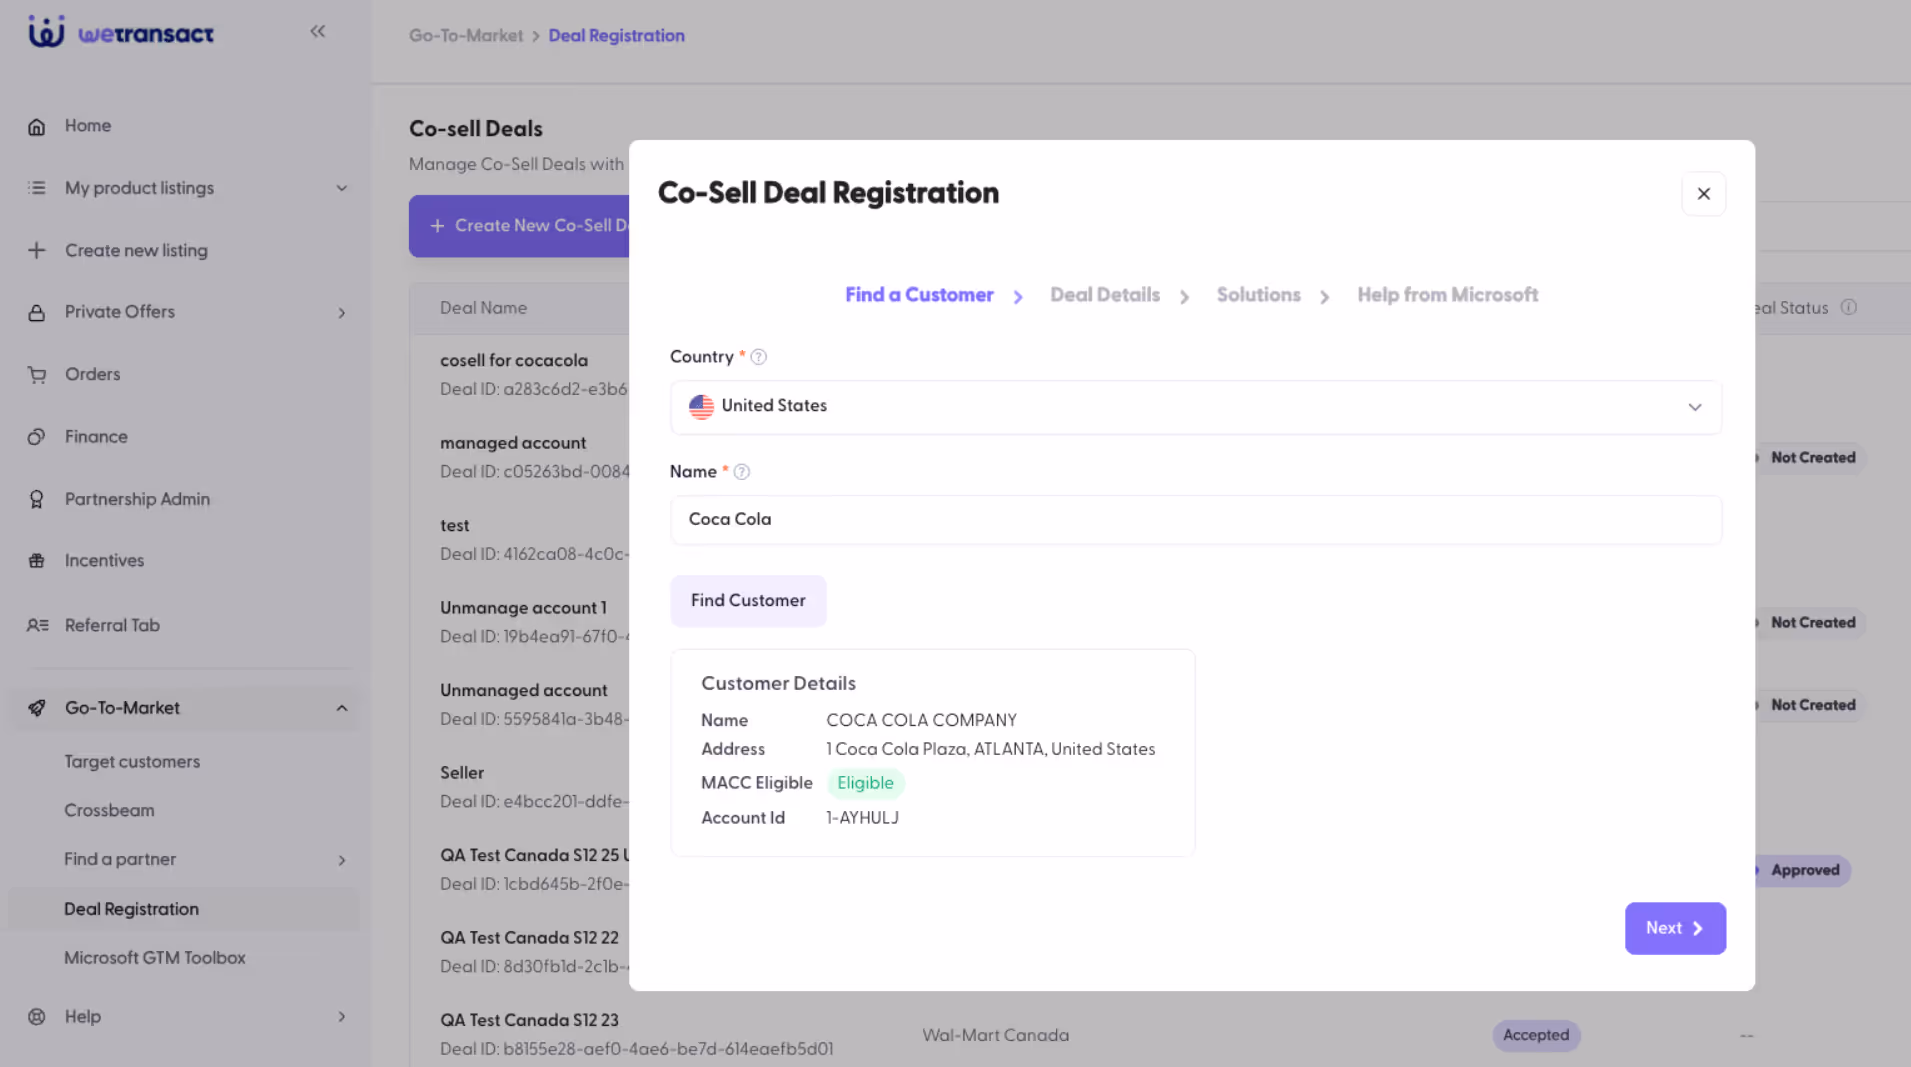Expand the Find a partner arrow

tap(342, 860)
